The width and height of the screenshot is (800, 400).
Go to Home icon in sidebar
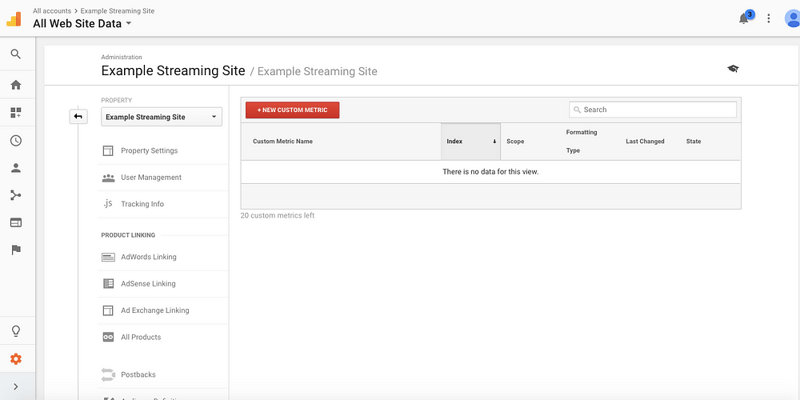[16, 85]
